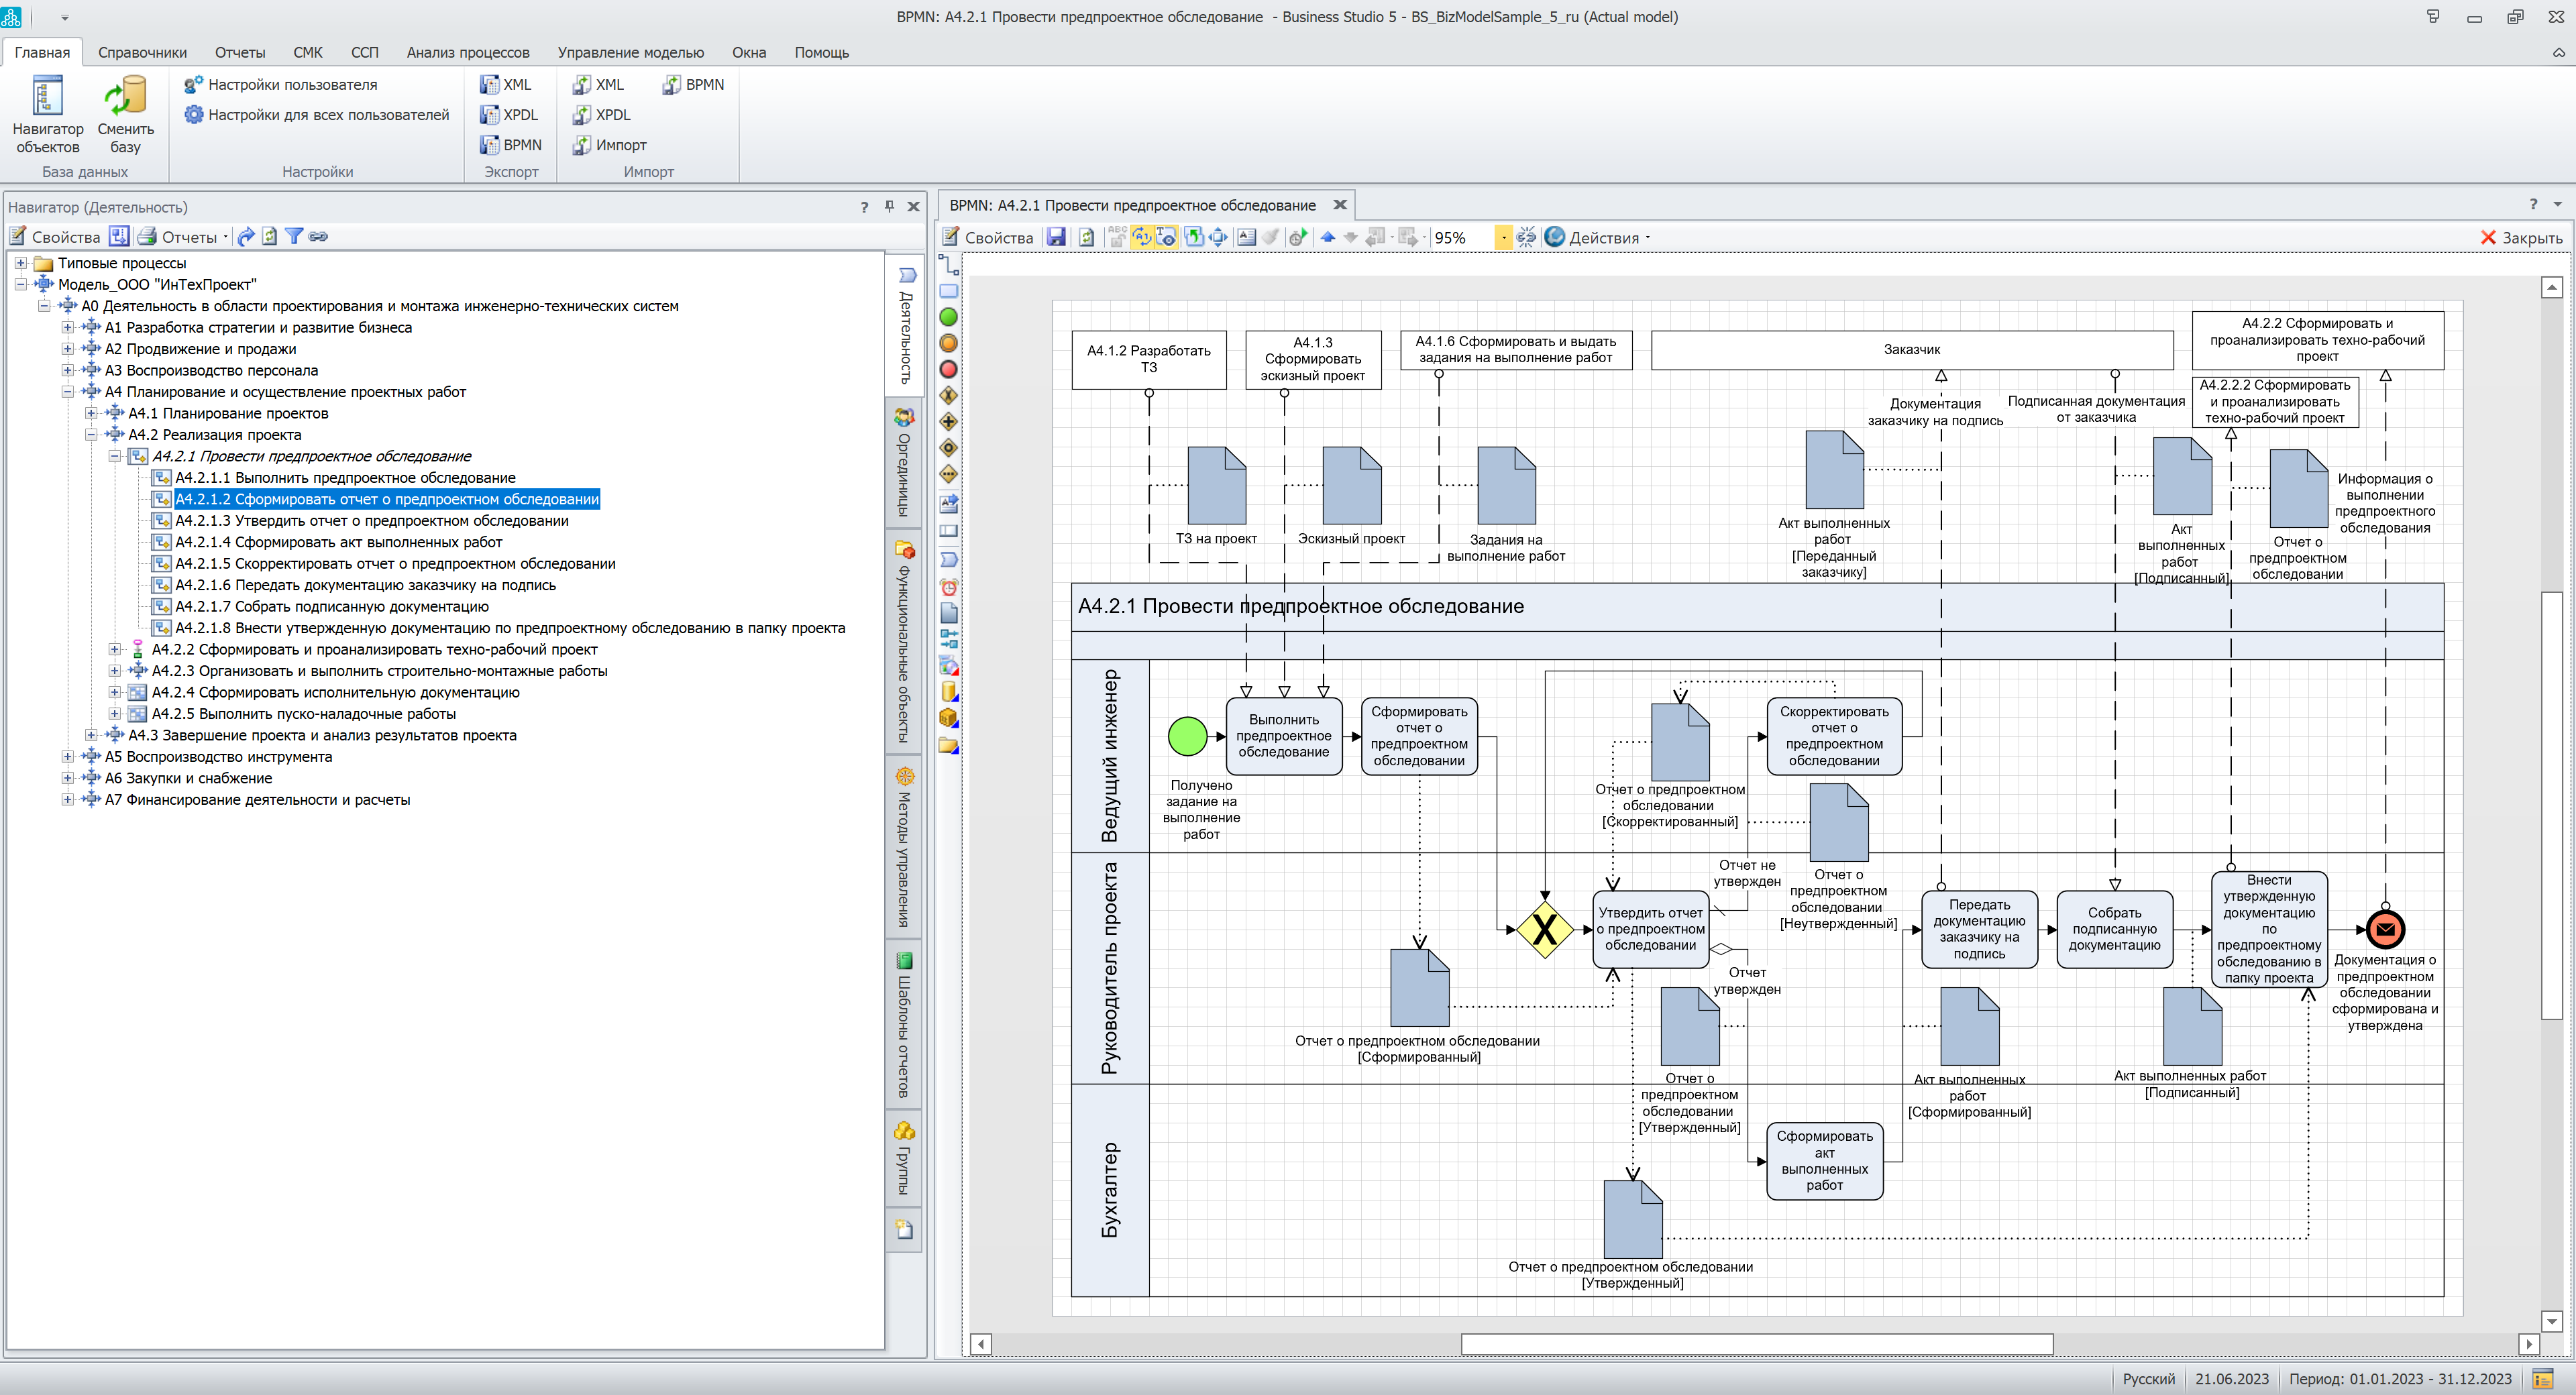Expand A1 Разработка стратегии и развитие бизнеса
Viewport: 2576px width, 1395px height.
(67, 327)
